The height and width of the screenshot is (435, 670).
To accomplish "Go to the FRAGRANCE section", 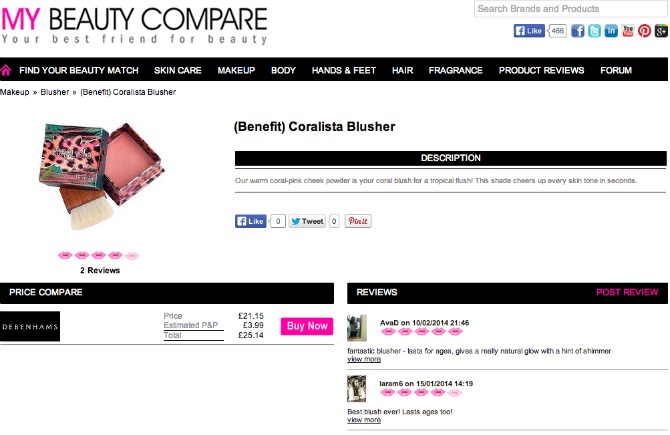I will click(455, 71).
